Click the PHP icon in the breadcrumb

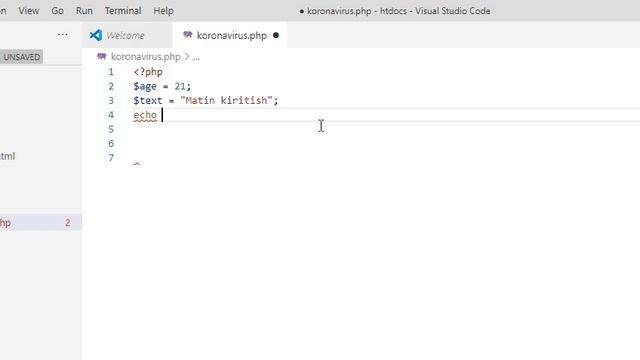pos(102,56)
